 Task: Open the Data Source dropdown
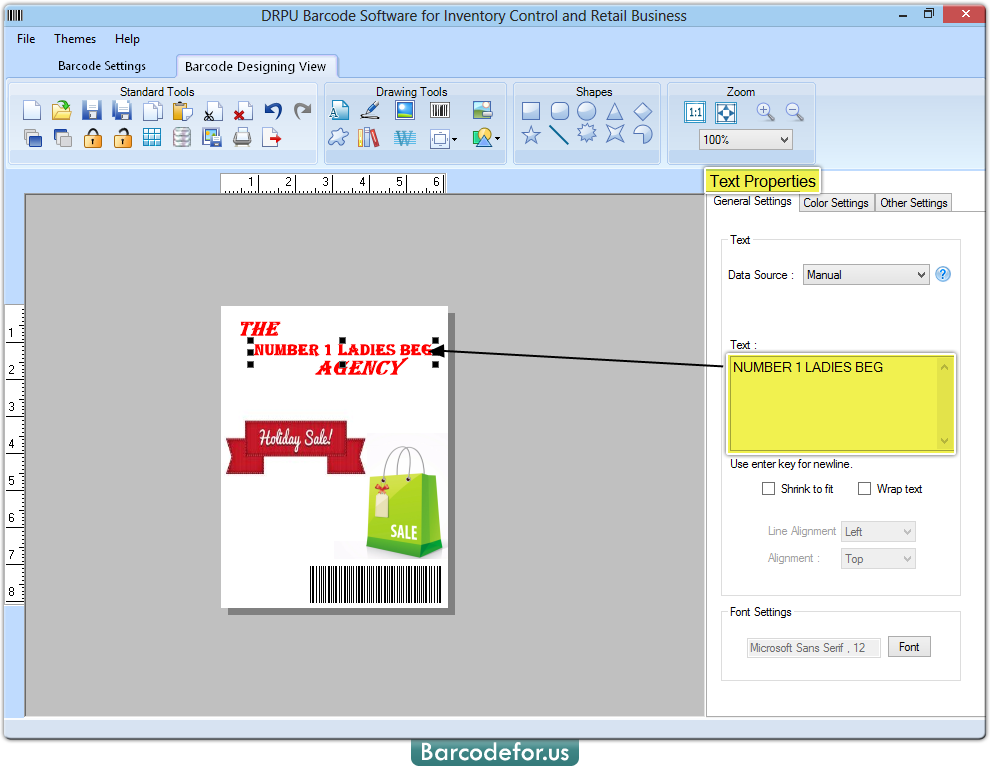[x=866, y=273]
